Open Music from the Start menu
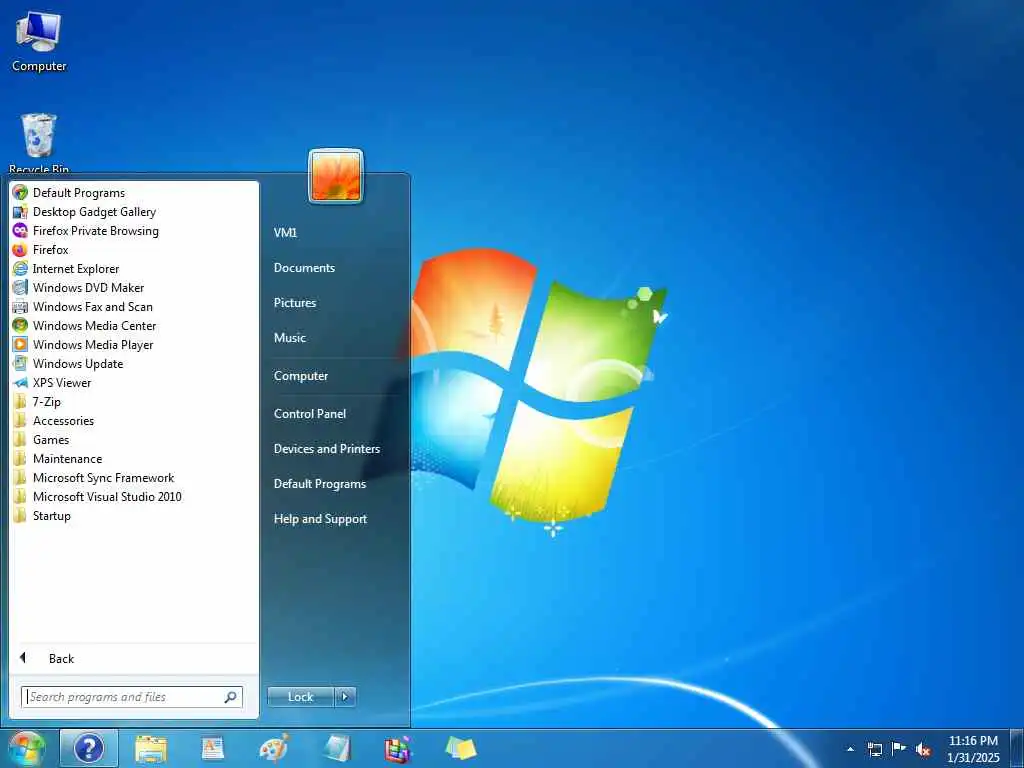The image size is (1024, 768). pos(290,338)
